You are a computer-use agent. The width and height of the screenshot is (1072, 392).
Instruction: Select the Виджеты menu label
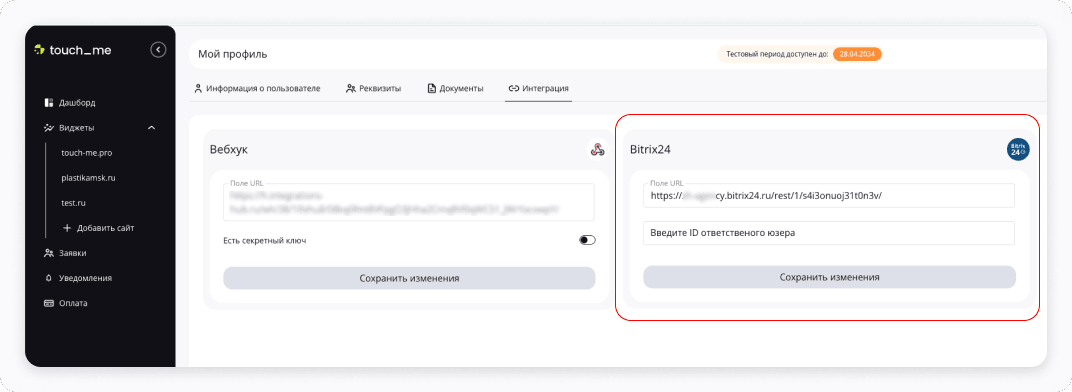(77, 128)
